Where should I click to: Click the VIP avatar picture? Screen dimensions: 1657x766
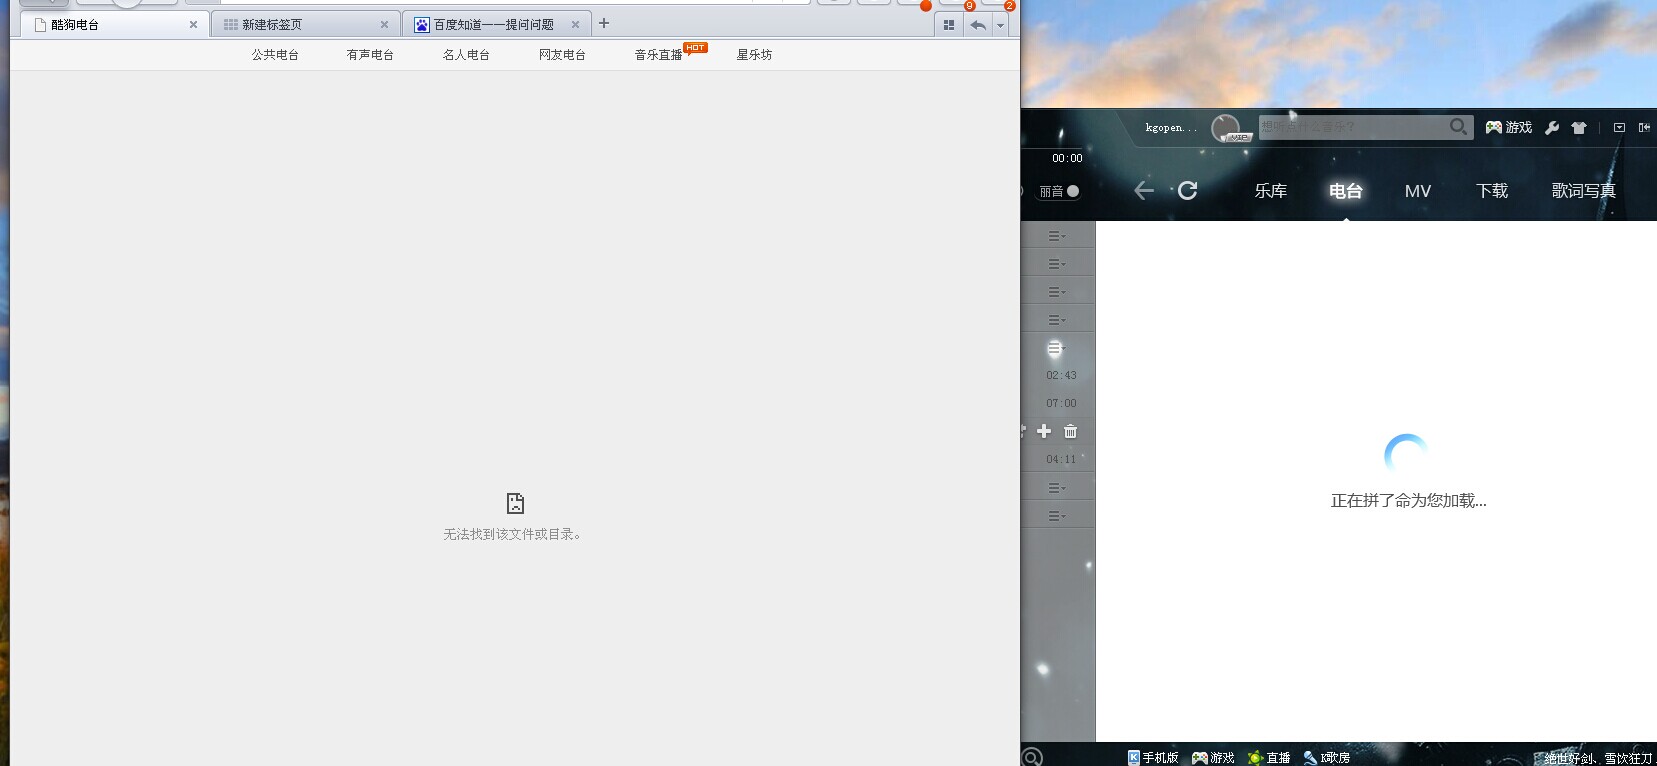click(x=1226, y=128)
